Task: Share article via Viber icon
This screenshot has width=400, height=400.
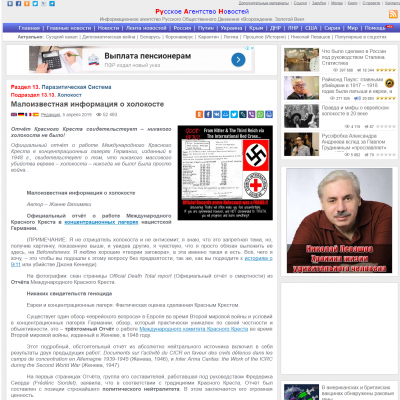Action: tap(251, 114)
